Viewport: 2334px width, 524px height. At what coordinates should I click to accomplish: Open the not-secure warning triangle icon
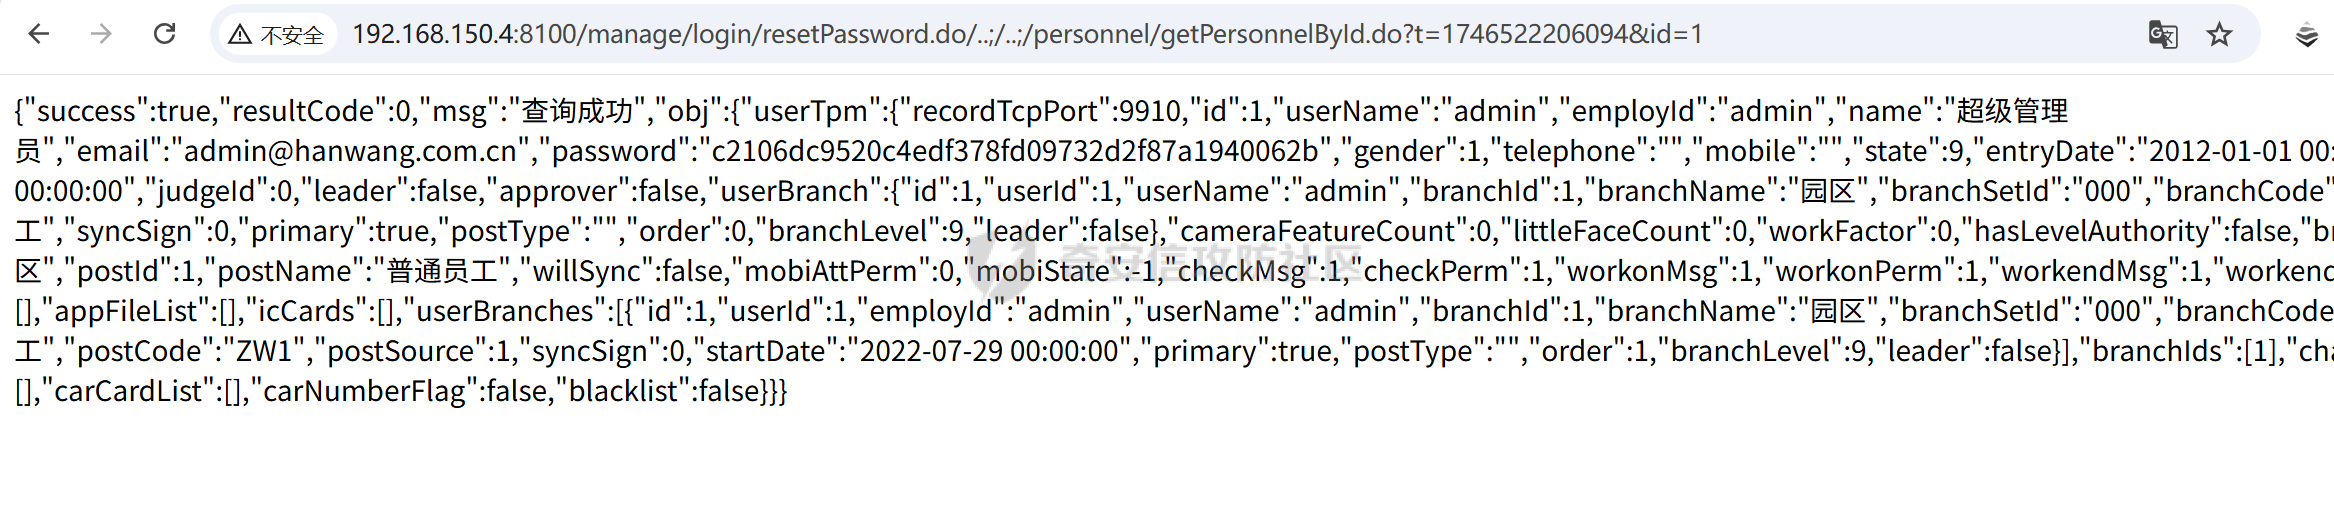click(240, 35)
